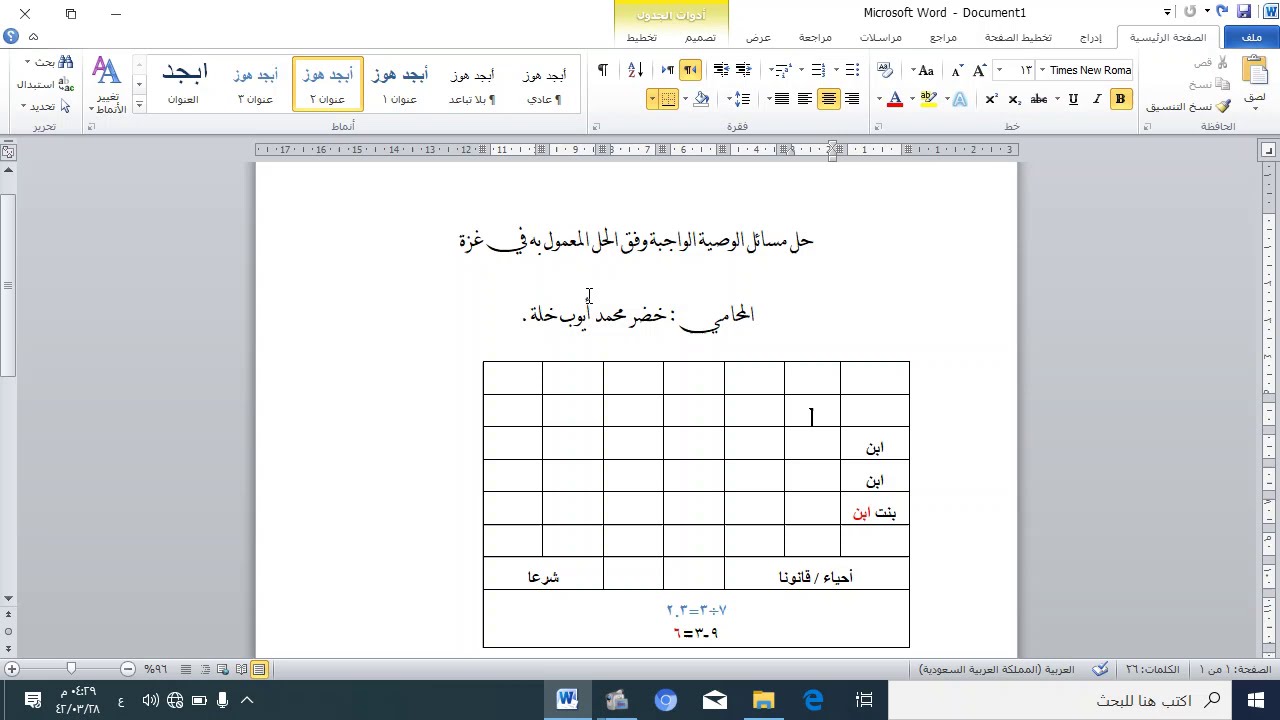Switch to Full Screen Reading view
1280x720 pixels.
click(x=241, y=669)
